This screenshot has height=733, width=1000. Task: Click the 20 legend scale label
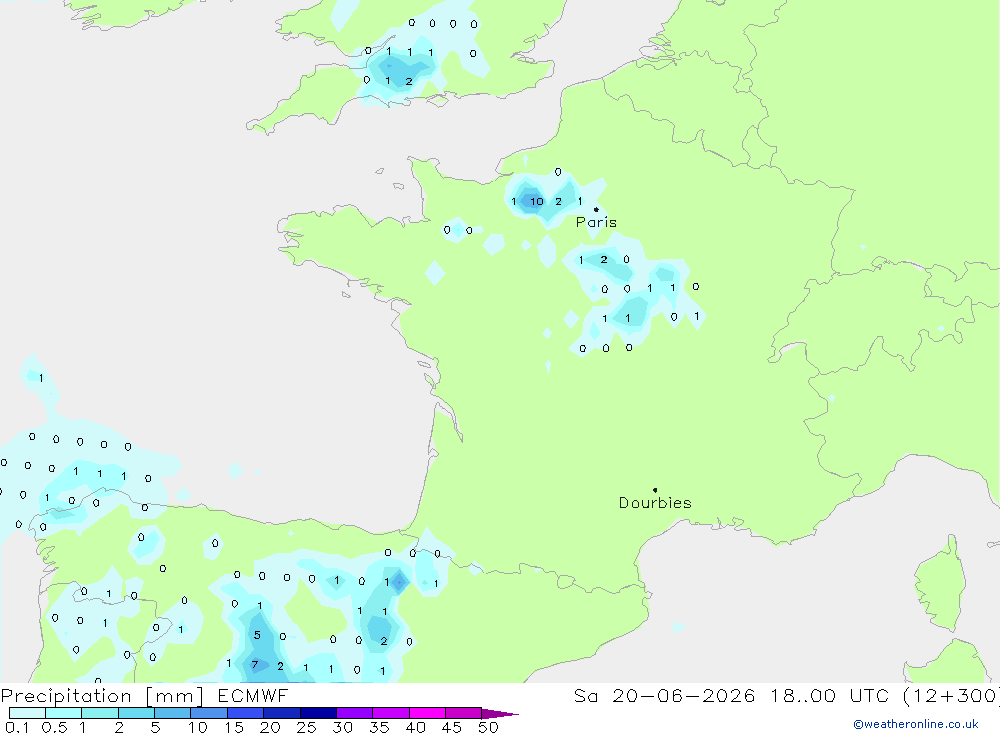pos(270,727)
